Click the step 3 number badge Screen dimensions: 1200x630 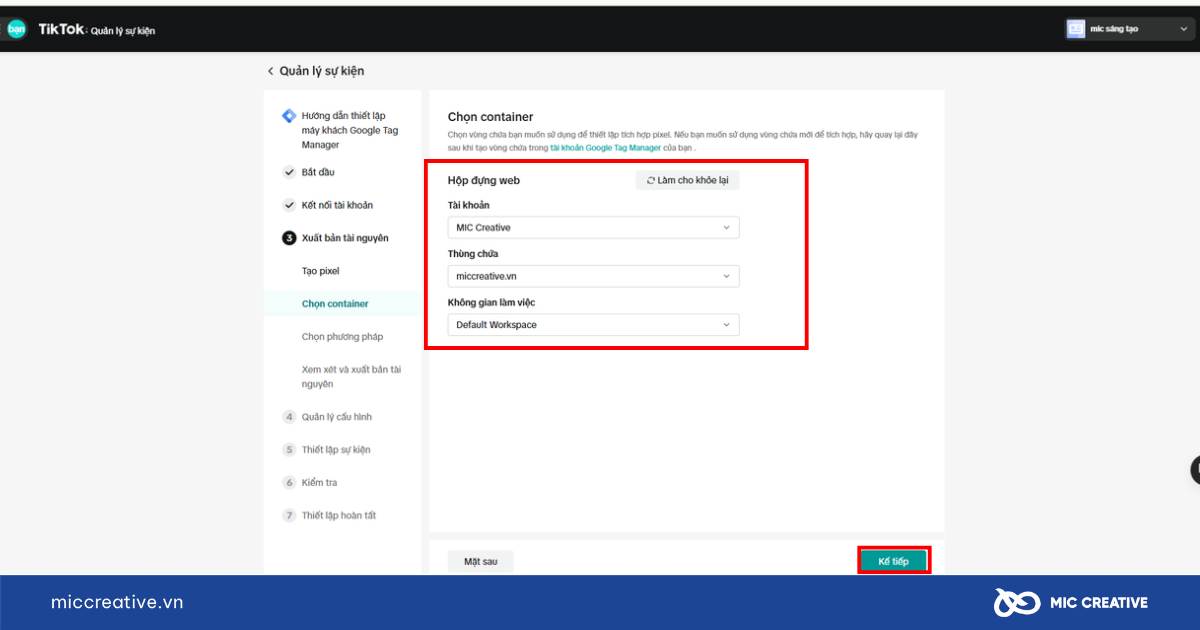click(289, 238)
